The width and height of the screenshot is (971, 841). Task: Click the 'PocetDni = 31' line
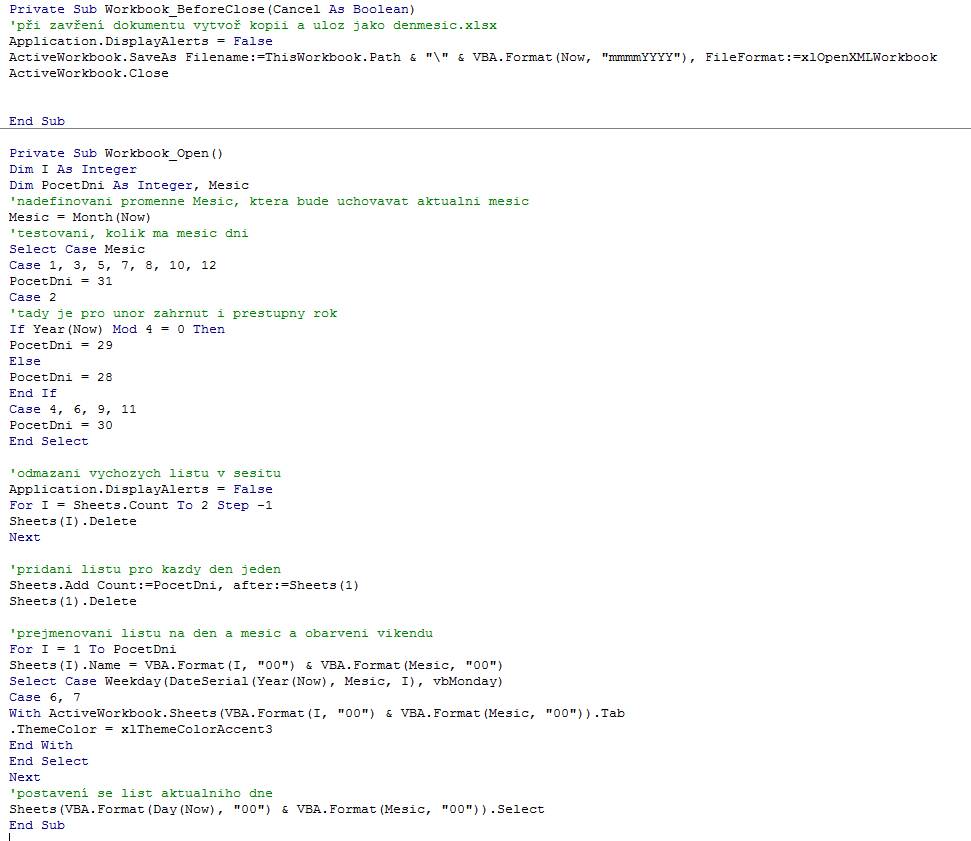click(x=61, y=281)
